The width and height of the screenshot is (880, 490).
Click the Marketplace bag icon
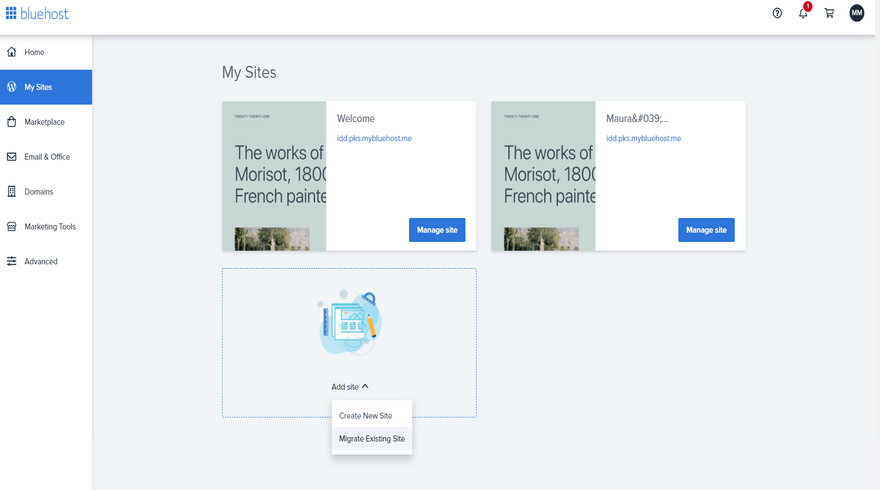coord(11,122)
